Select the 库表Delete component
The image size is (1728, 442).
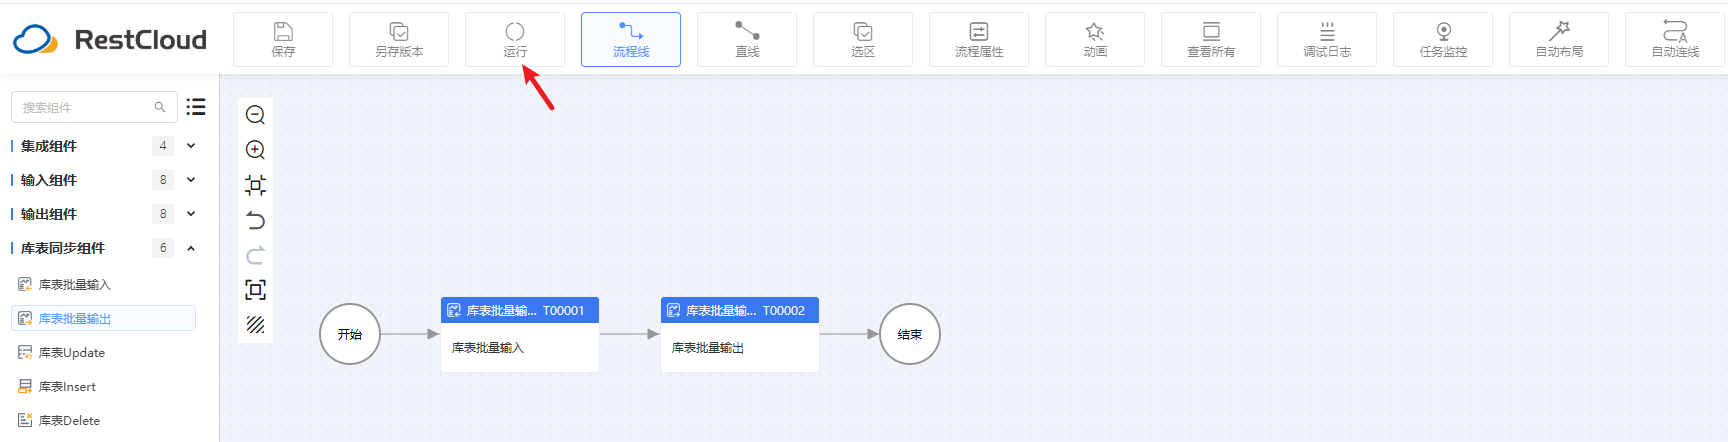[x=103, y=421]
